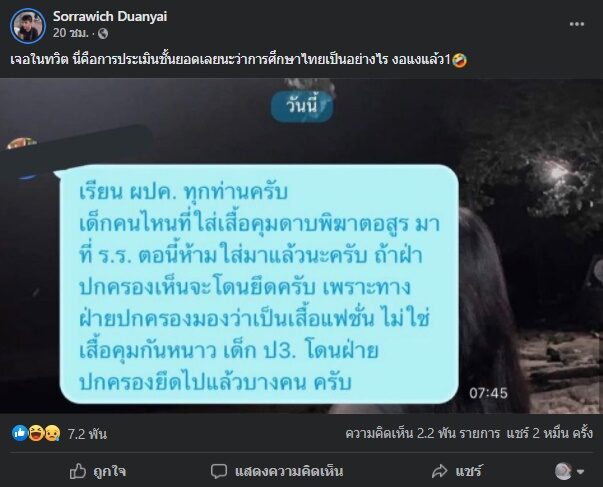The height and width of the screenshot is (487, 603).
Task: Click the sad reaction icon
Action: pos(52,434)
